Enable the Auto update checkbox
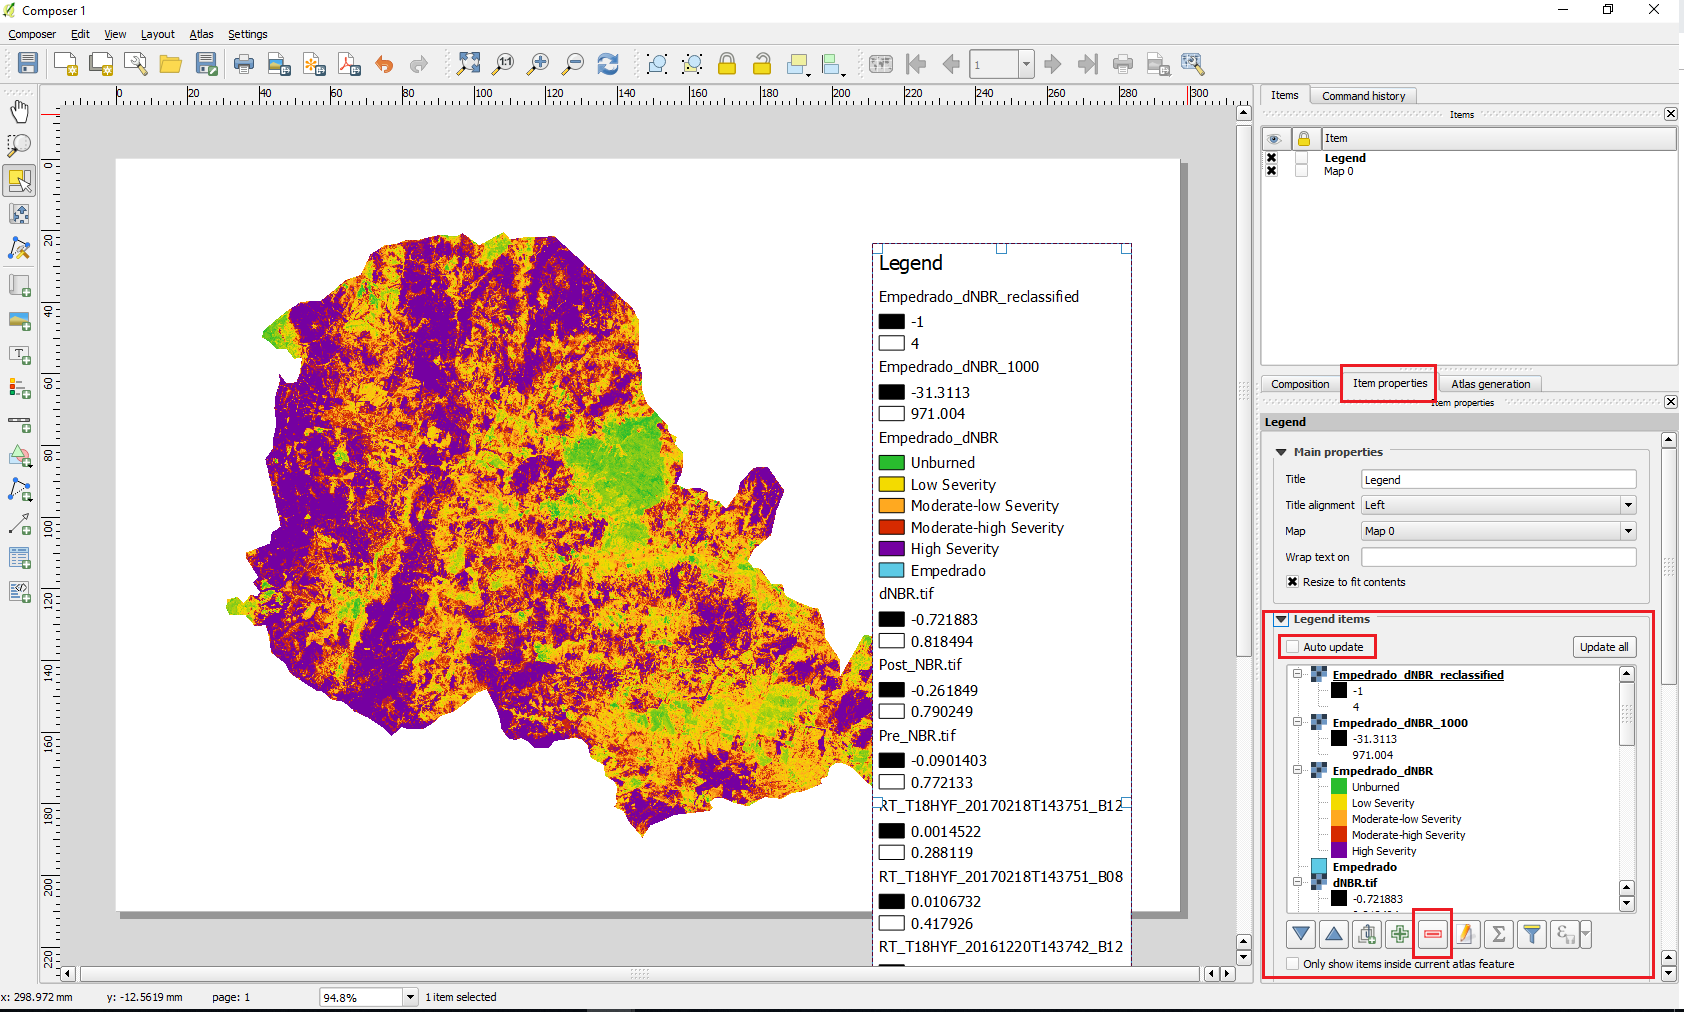The image size is (1684, 1012). pyautogui.click(x=1293, y=647)
